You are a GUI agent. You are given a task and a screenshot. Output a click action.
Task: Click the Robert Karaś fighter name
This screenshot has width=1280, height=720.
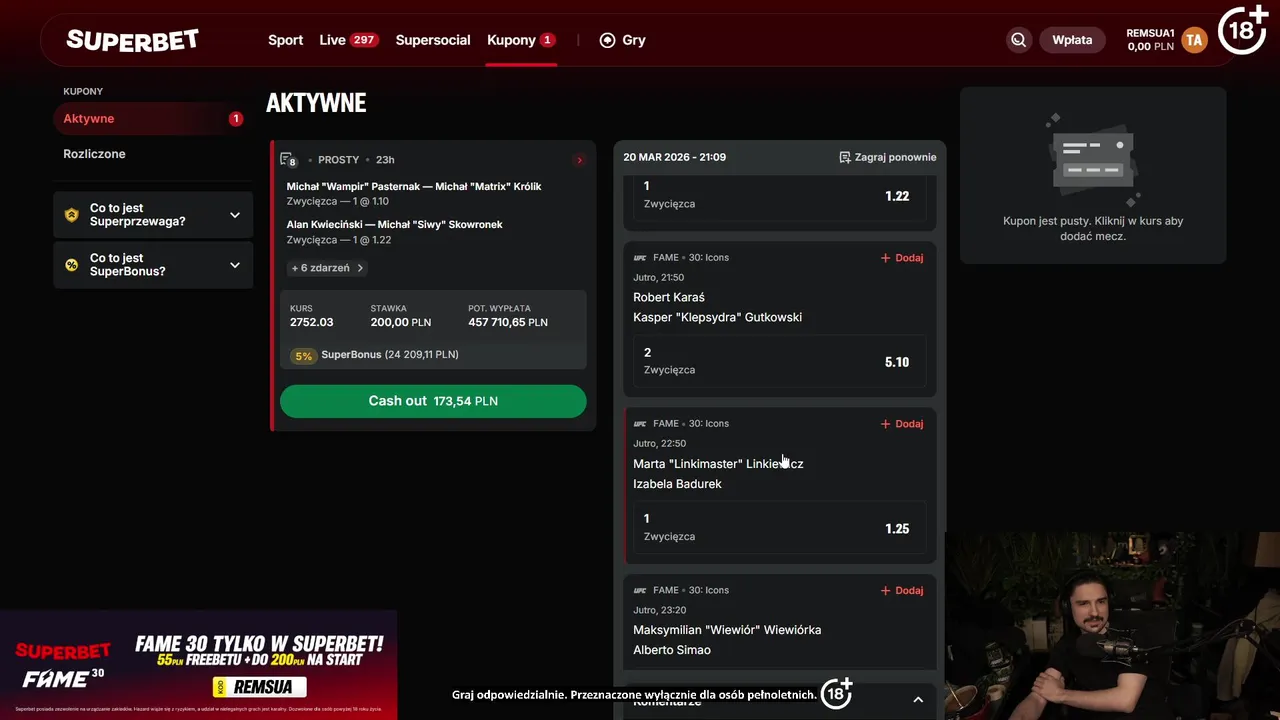click(x=669, y=297)
